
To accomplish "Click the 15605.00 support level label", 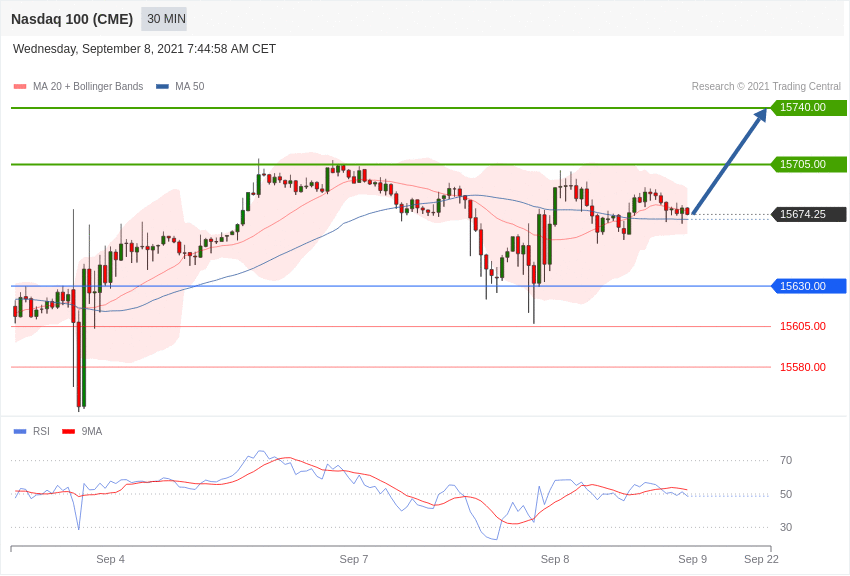I will coord(803,326).
